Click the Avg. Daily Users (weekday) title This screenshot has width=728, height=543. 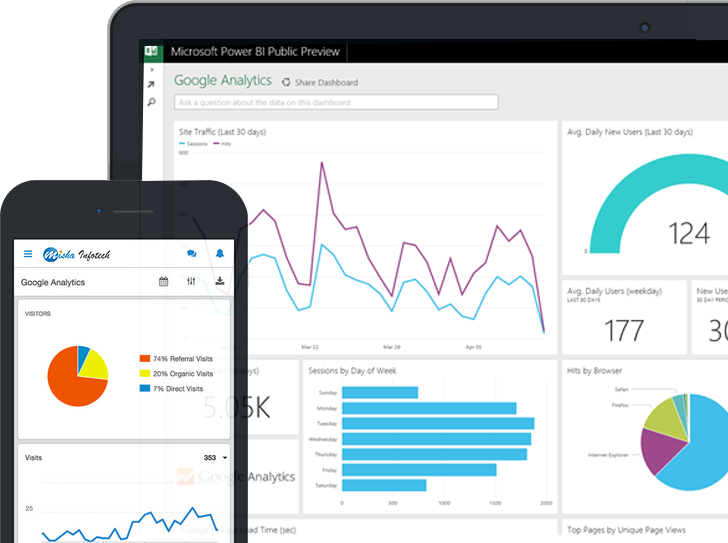tap(615, 291)
